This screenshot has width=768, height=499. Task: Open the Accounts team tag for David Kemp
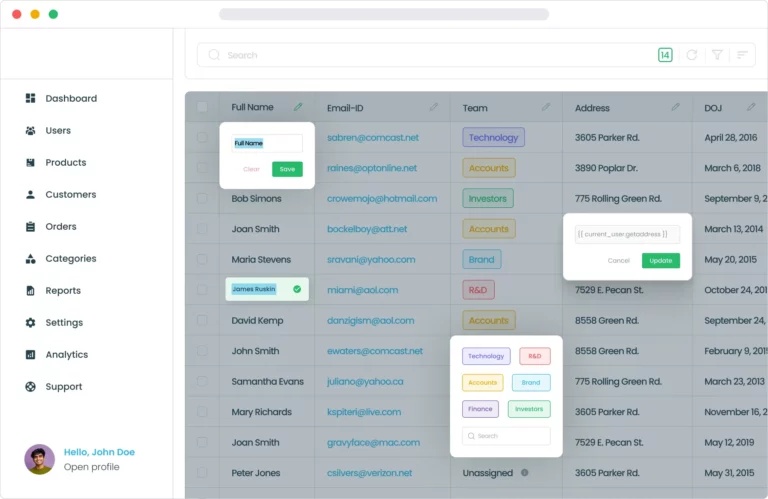point(488,321)
